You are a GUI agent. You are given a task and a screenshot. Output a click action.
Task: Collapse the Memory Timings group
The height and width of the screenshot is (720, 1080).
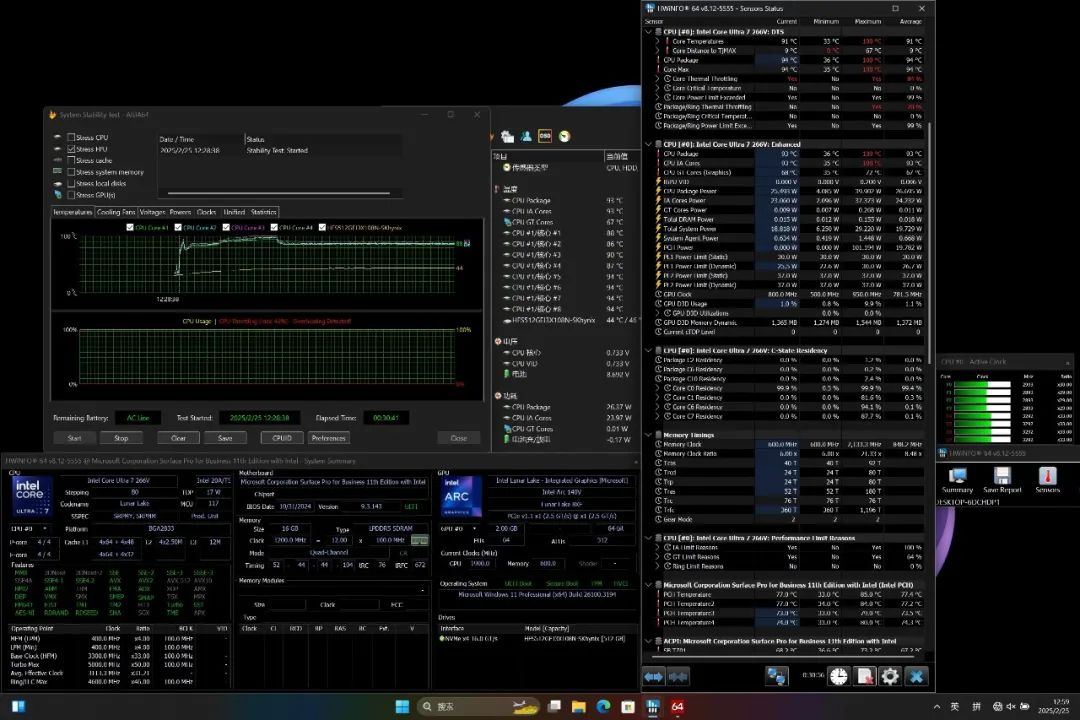(648, 435)
